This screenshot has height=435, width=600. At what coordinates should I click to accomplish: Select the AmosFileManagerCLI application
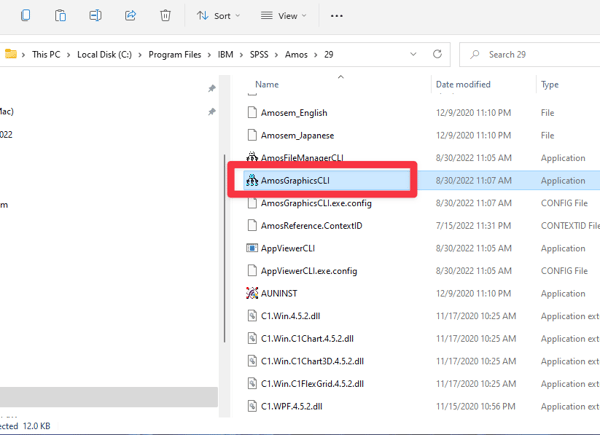302,158
